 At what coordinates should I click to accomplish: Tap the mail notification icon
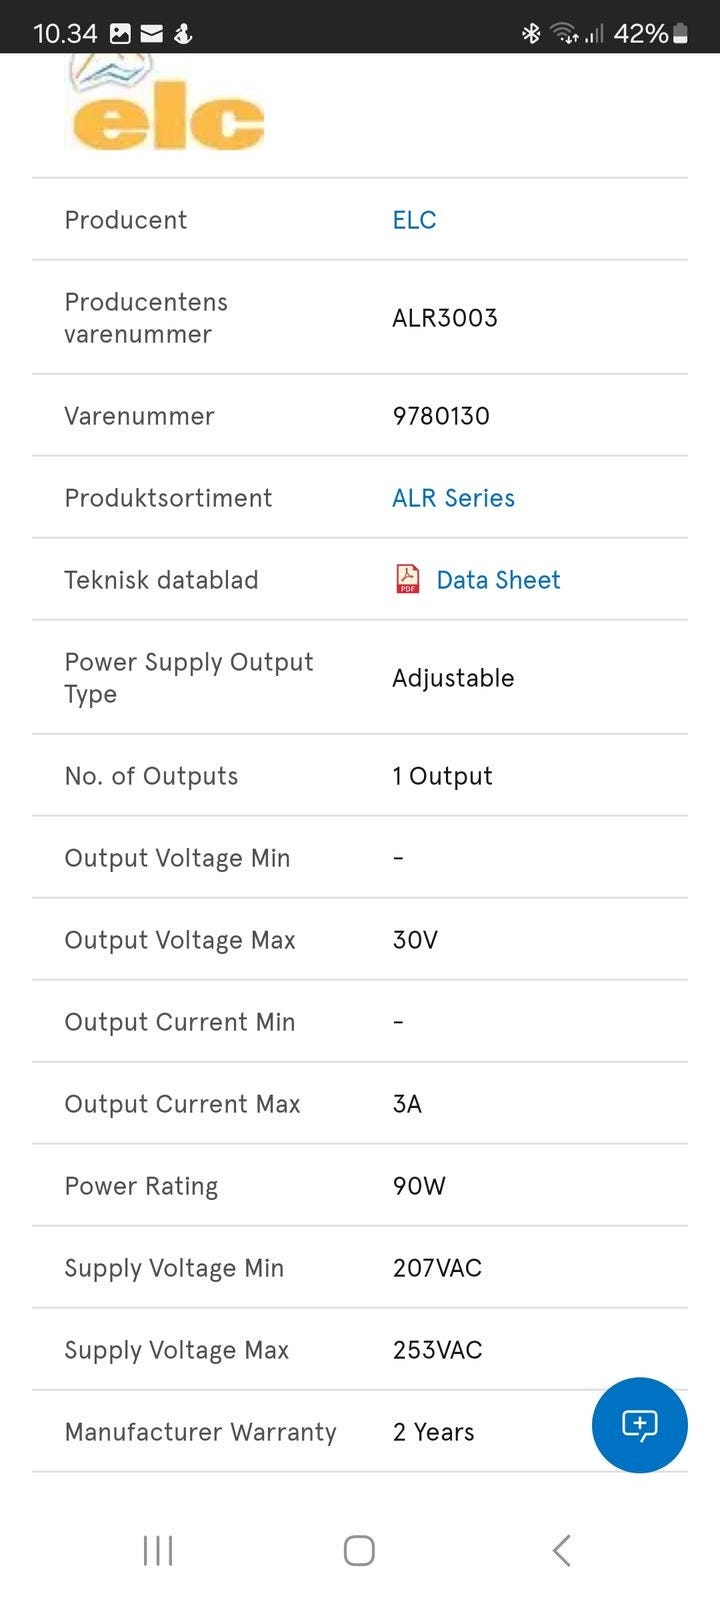tap(151, 33)
